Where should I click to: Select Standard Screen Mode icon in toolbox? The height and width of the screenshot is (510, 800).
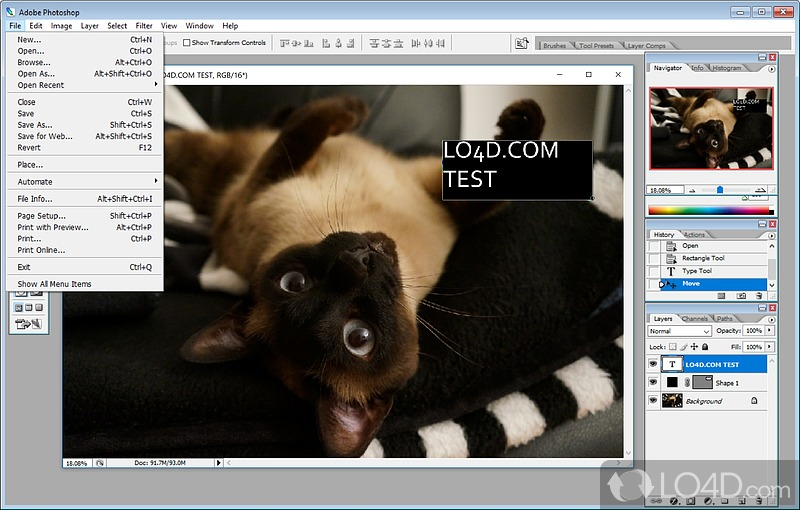pyautogui.click(x=16, y=307)
